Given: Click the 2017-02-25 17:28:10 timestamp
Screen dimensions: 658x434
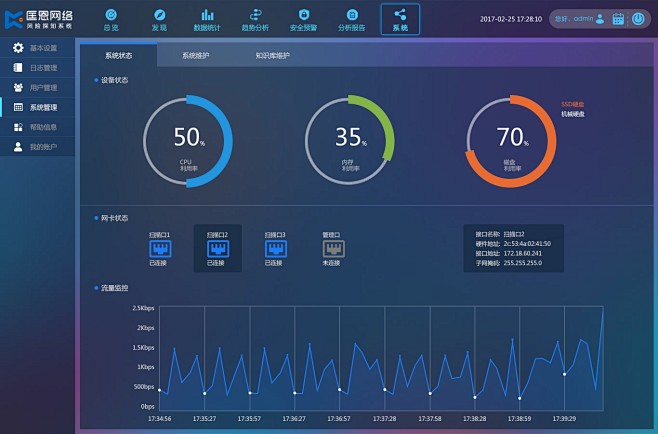Looking at the screenshot, I should tap(511, 19).
